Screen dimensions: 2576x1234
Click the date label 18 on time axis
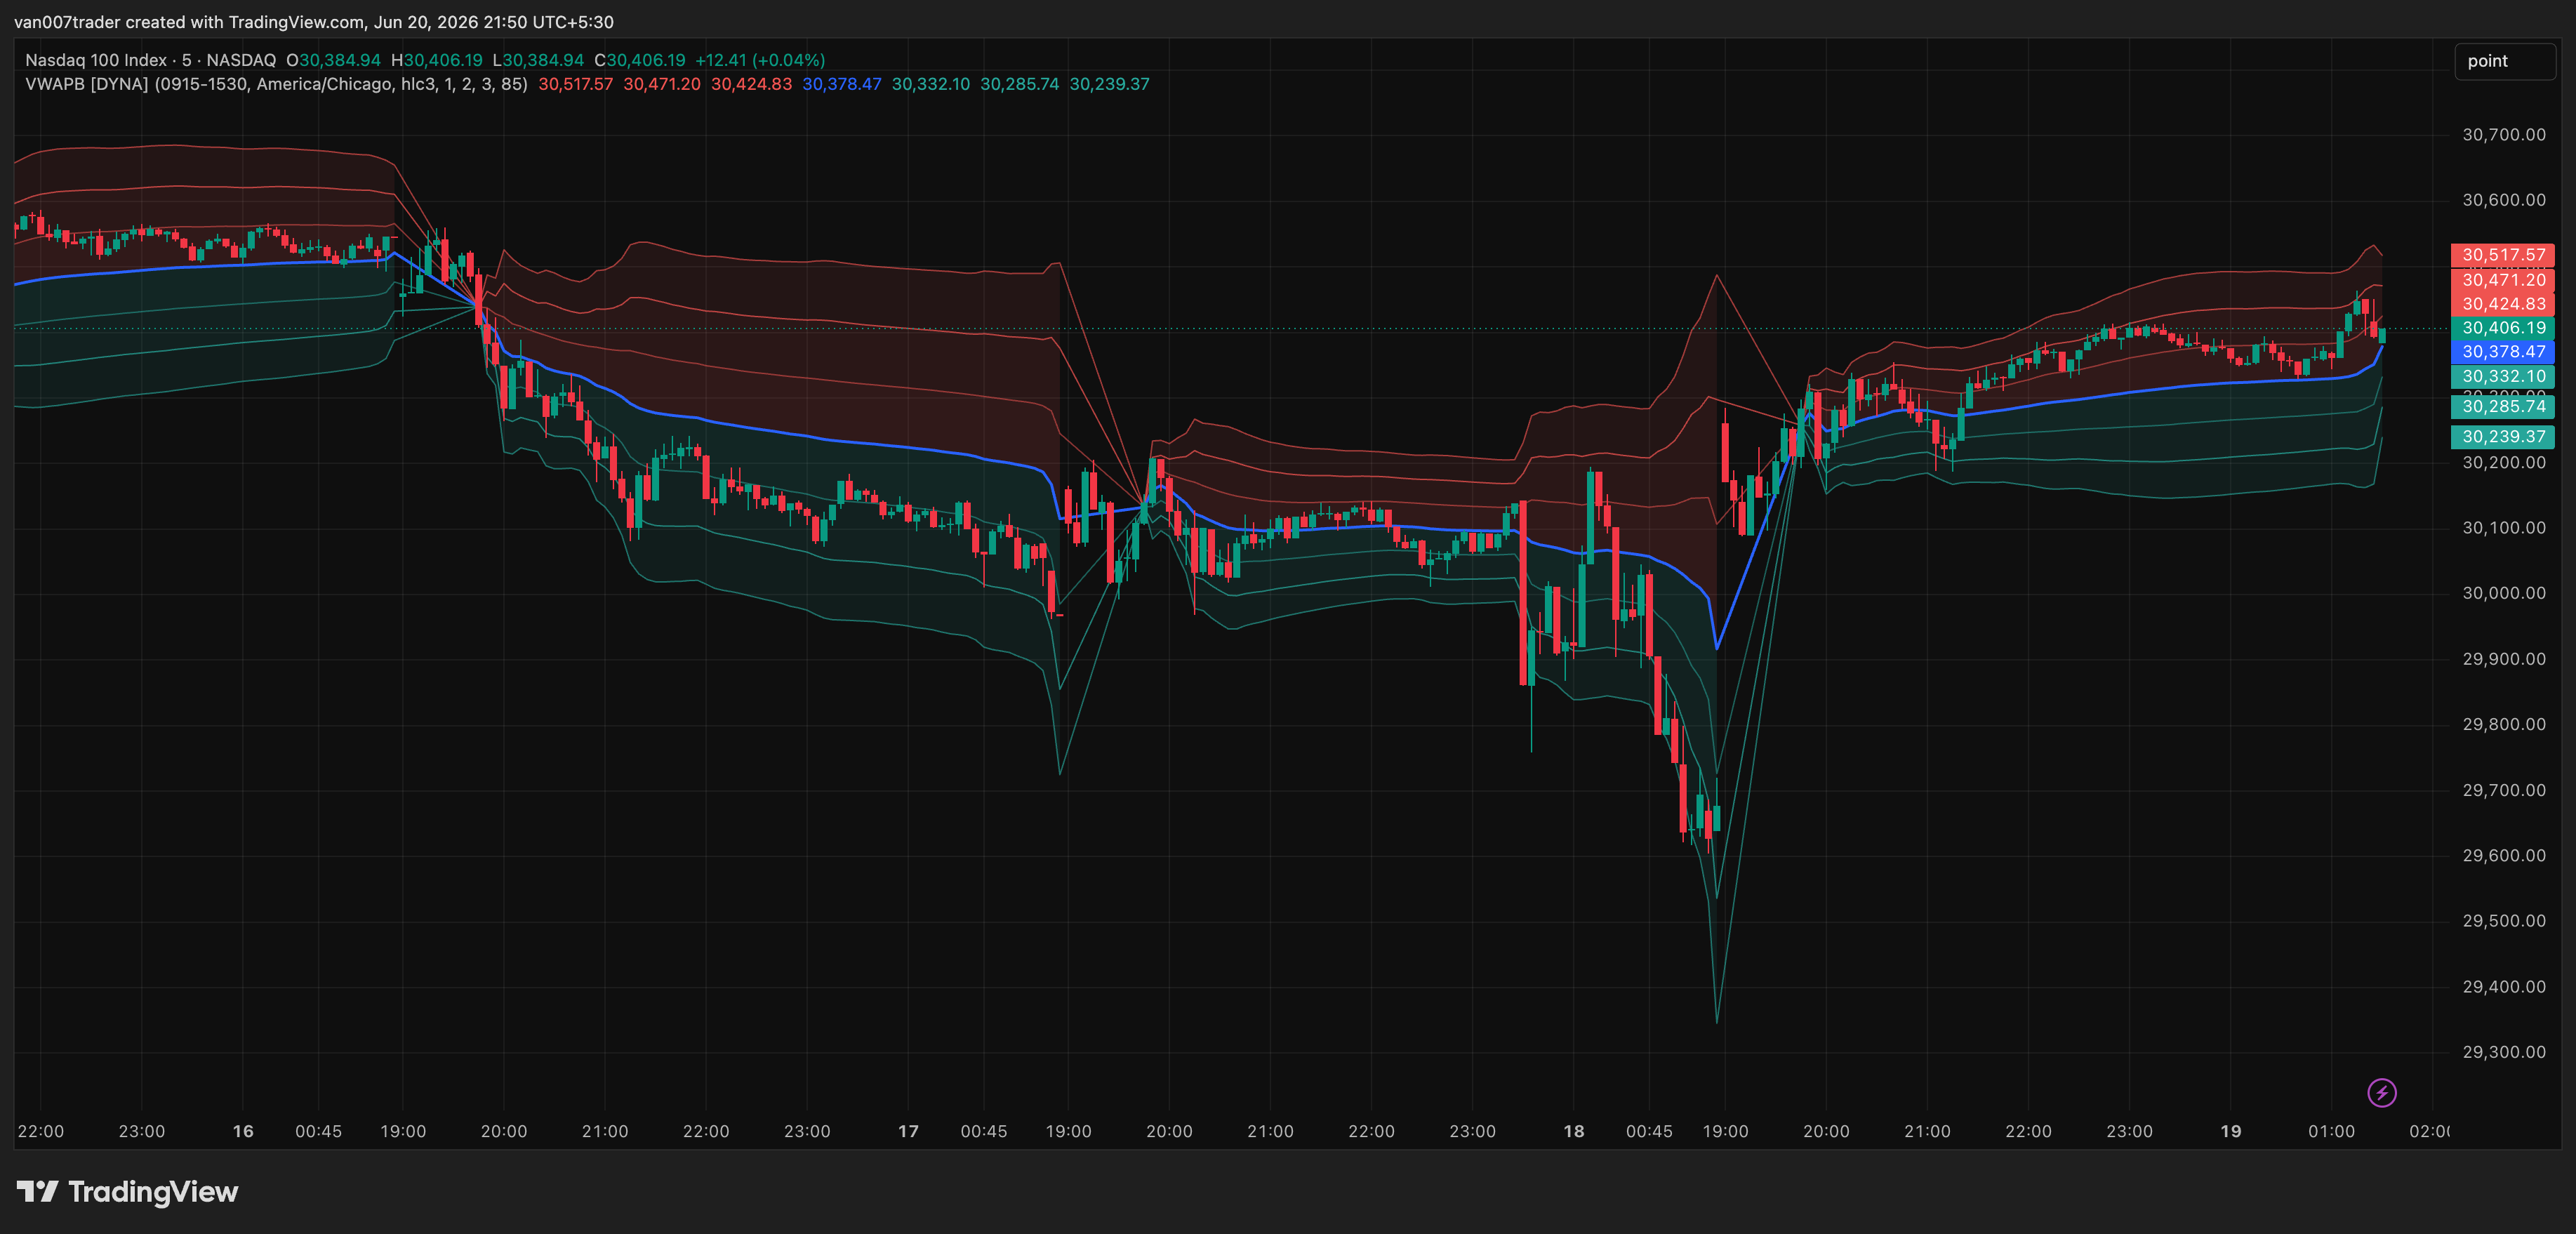tap(1574, 1131)
